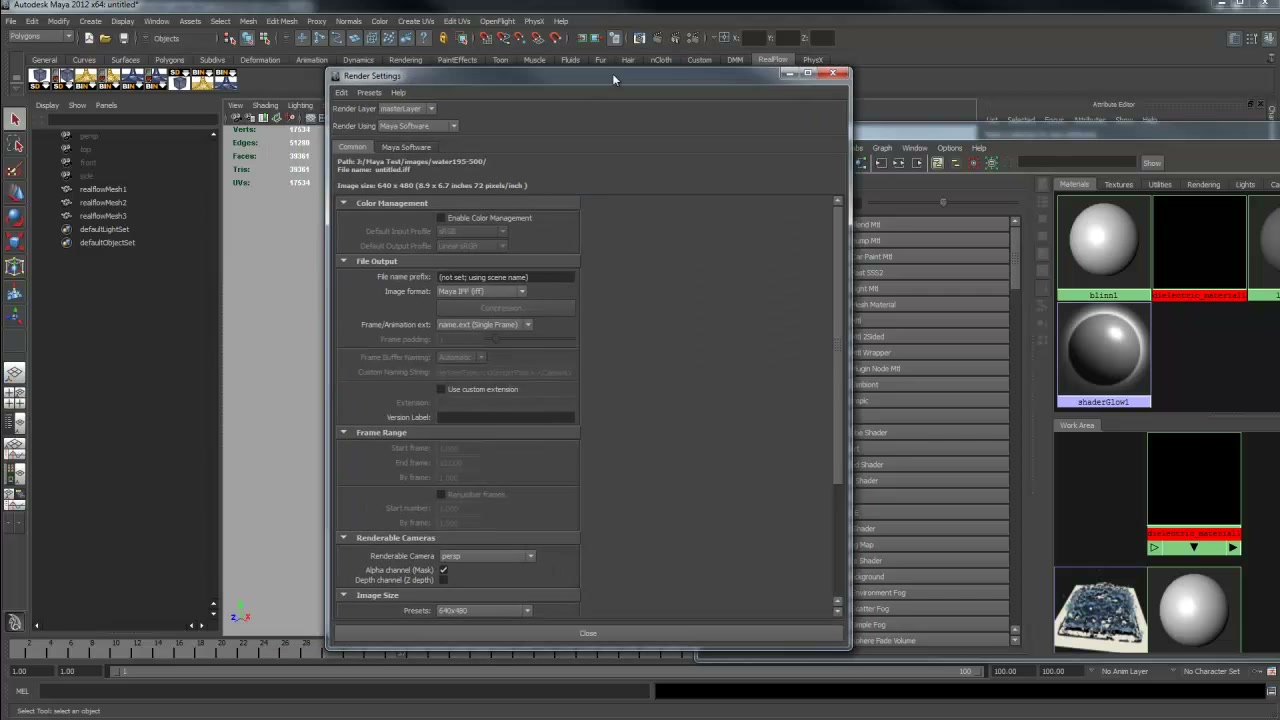Screen dimensions: 1280x720
Task: Open Presets menu in Render Settings
Action: [369, 92]
